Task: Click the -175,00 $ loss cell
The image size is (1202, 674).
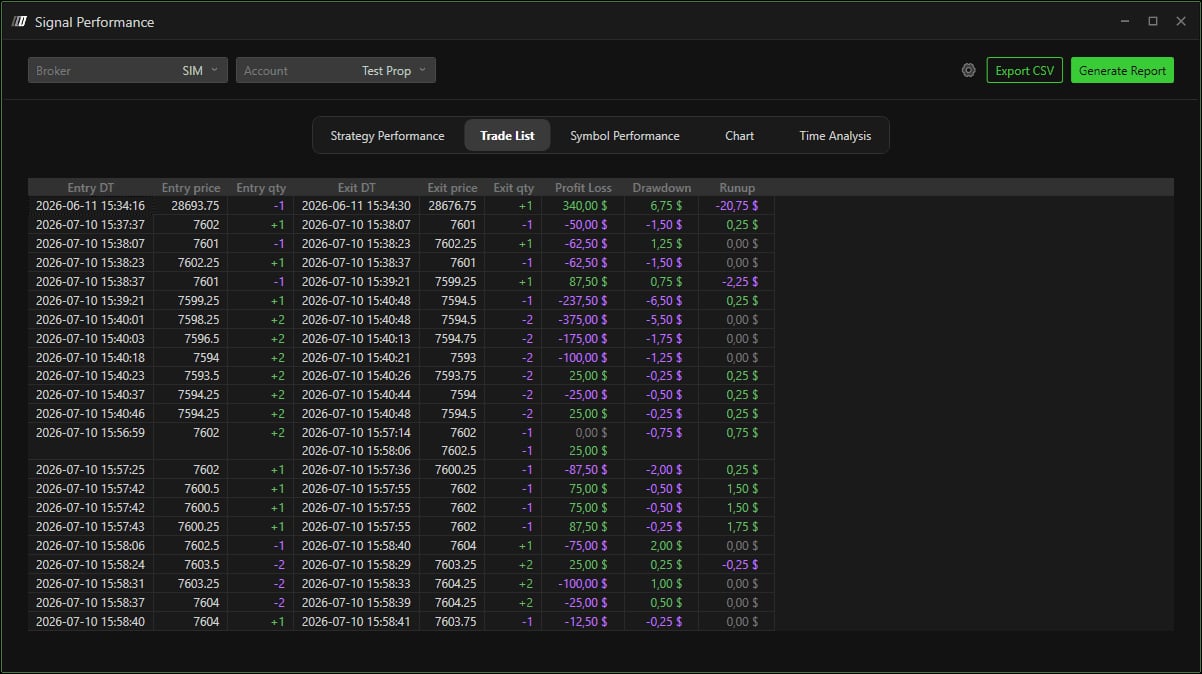Action: coord(583,338)
